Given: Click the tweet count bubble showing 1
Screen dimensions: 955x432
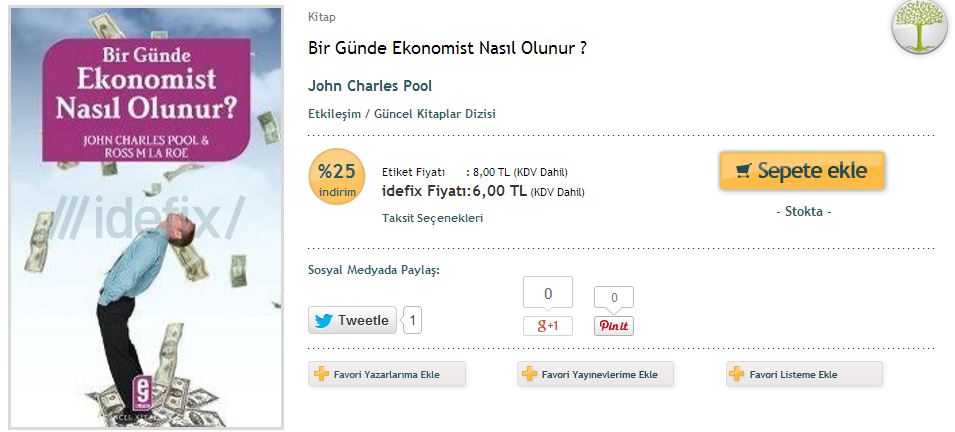Looking at the screenshot, I should 412,320.
